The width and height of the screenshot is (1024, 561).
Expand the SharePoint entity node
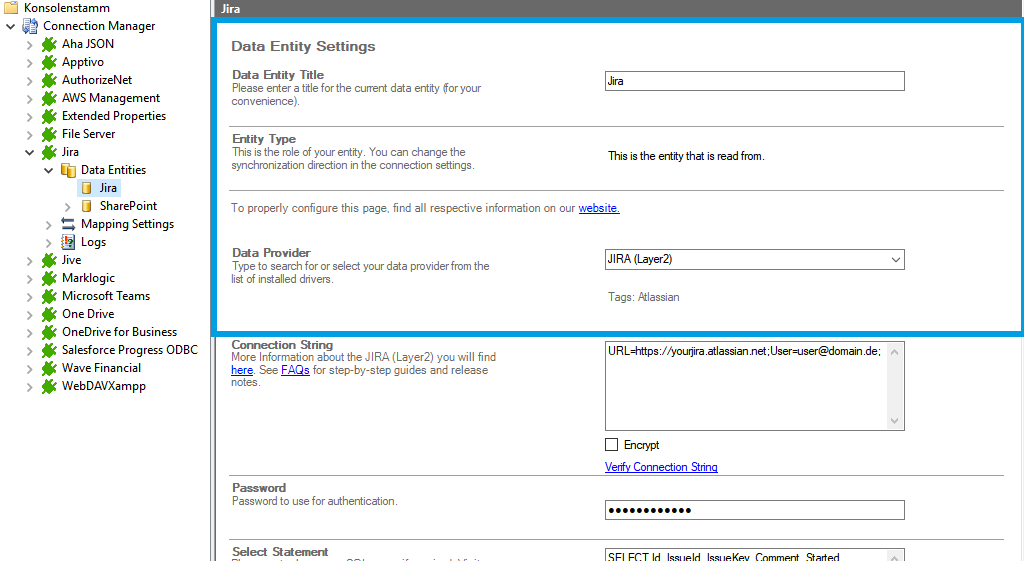coord(67,206)
